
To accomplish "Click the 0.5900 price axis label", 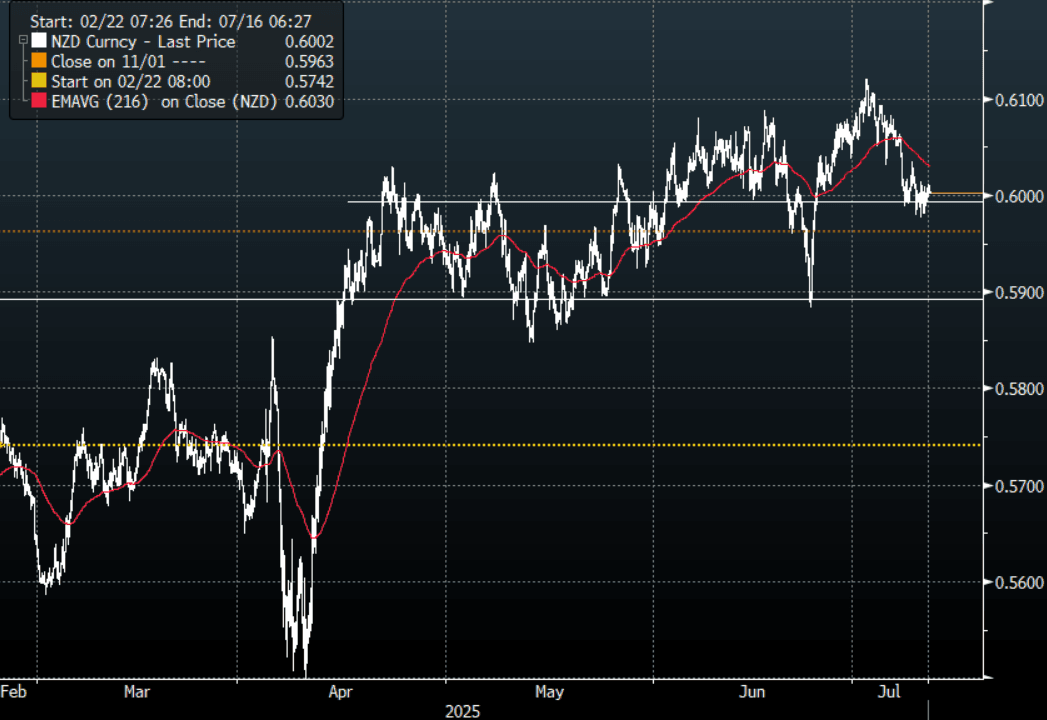I will tap(1019, 293).
